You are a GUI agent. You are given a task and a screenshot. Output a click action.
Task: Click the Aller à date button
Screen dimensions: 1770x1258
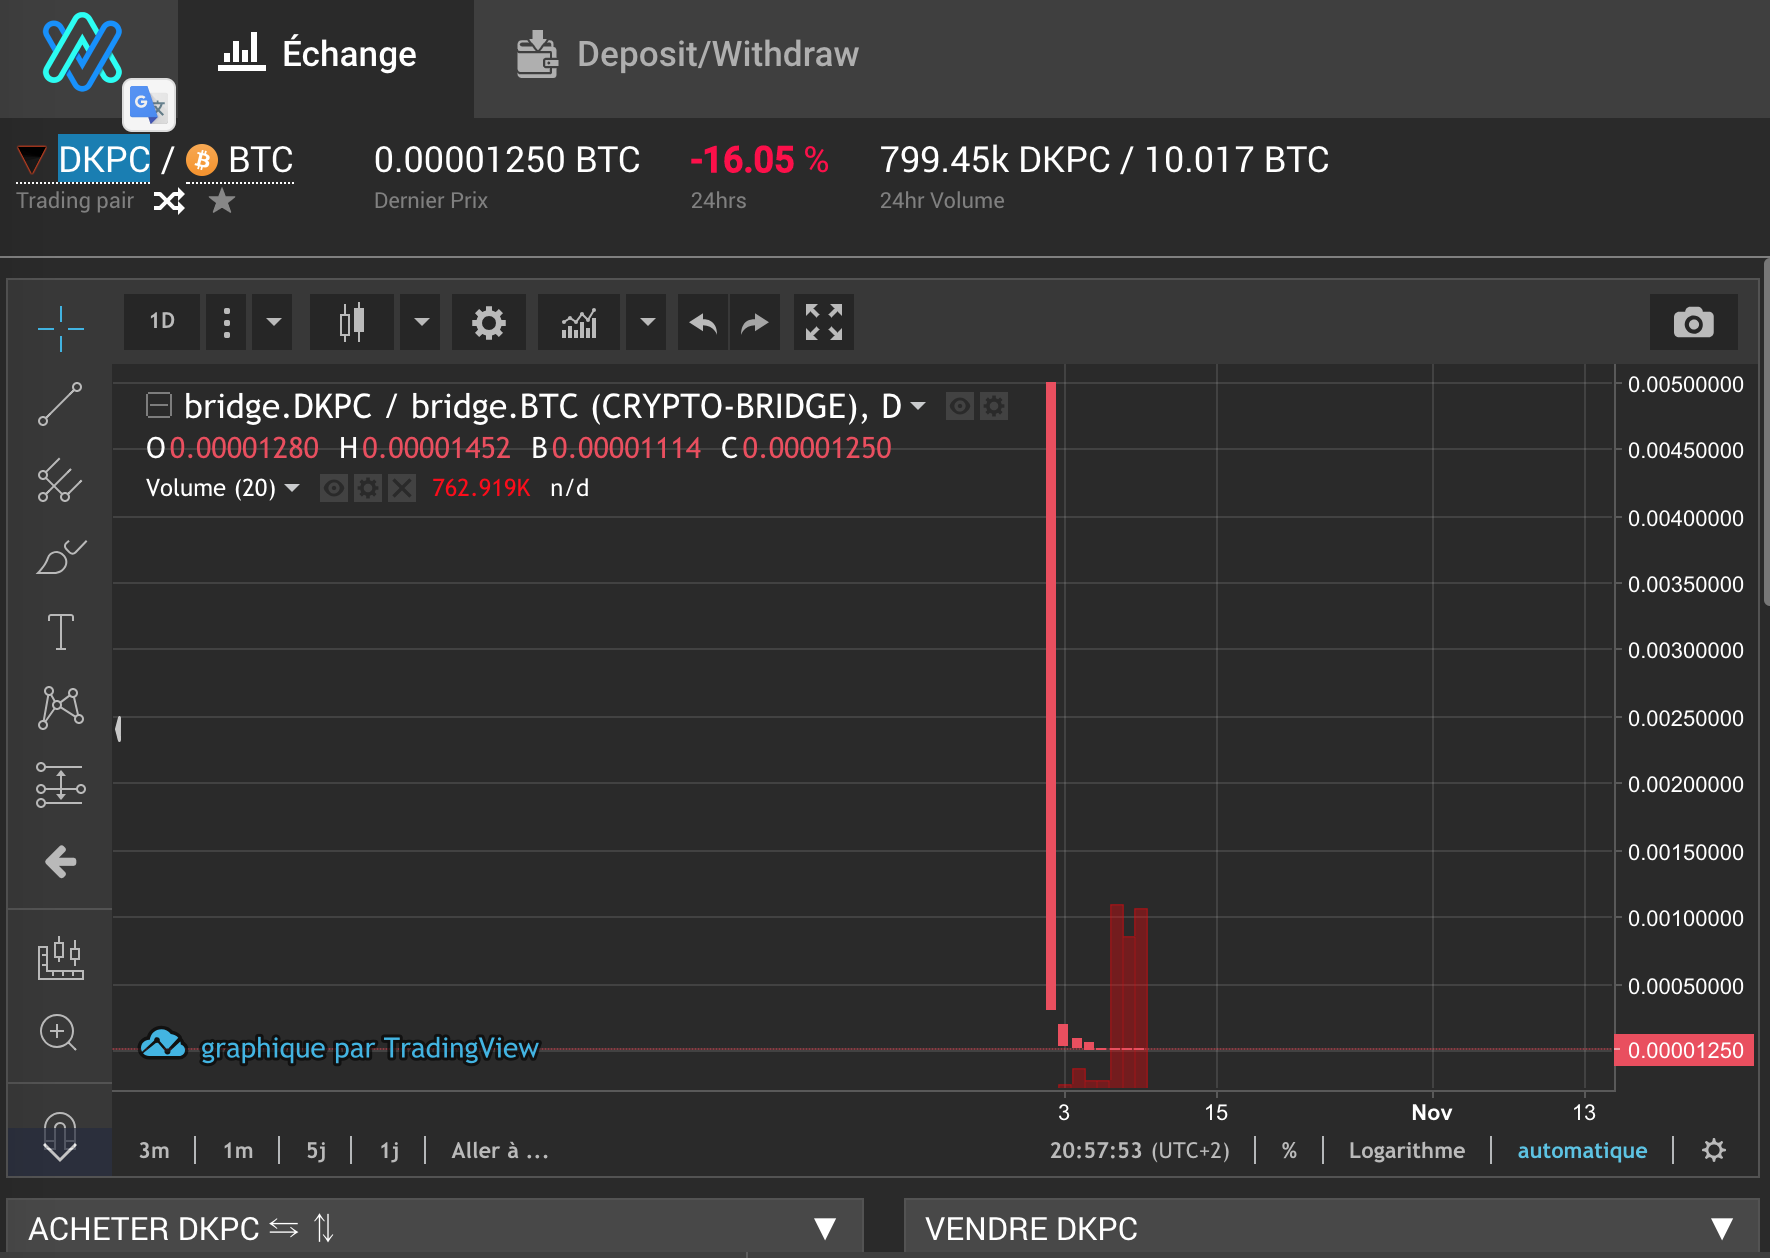coord(499,1150)
